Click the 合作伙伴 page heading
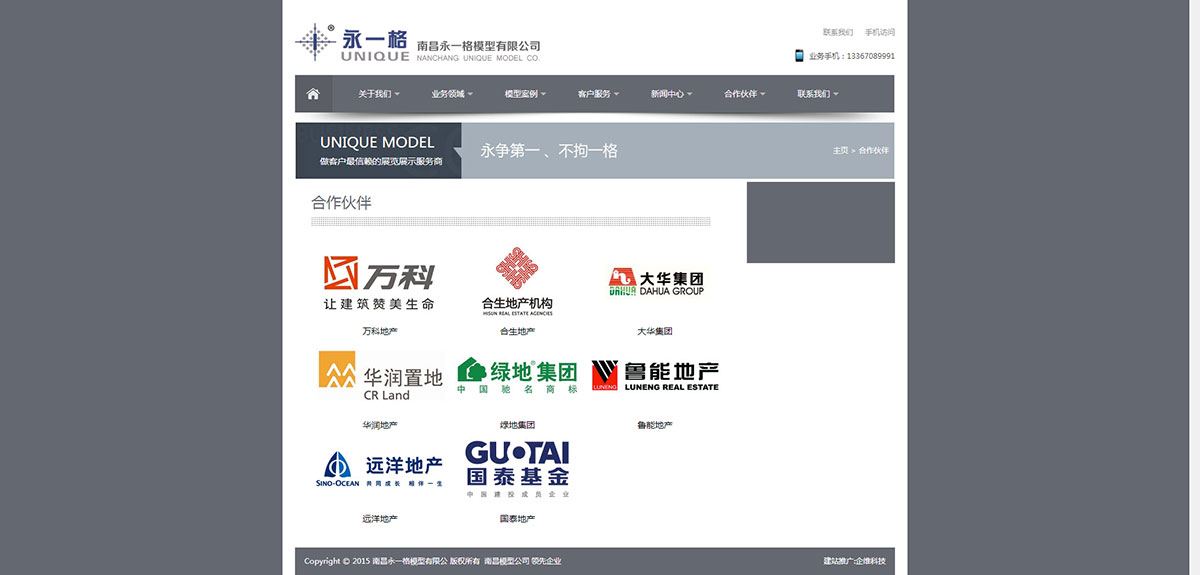 341,202
